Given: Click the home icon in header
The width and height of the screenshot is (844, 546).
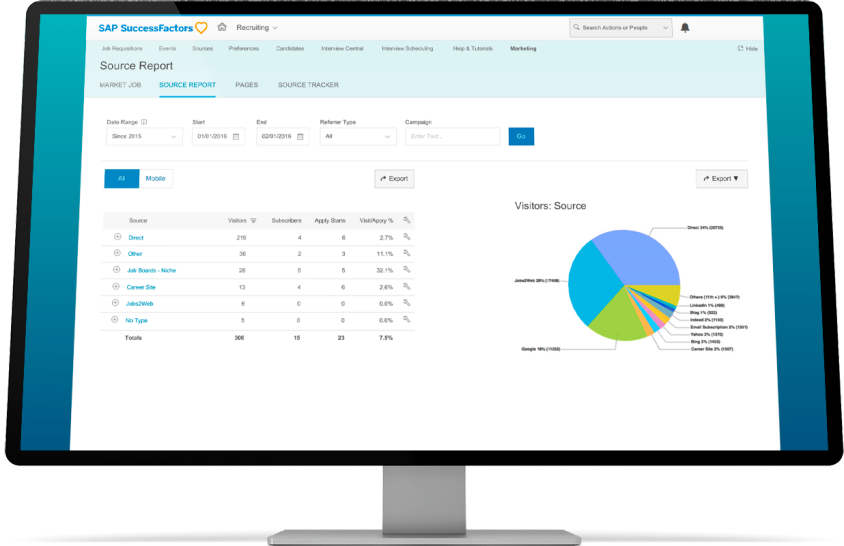Looking at the screenshot, I should click(222, 28).
